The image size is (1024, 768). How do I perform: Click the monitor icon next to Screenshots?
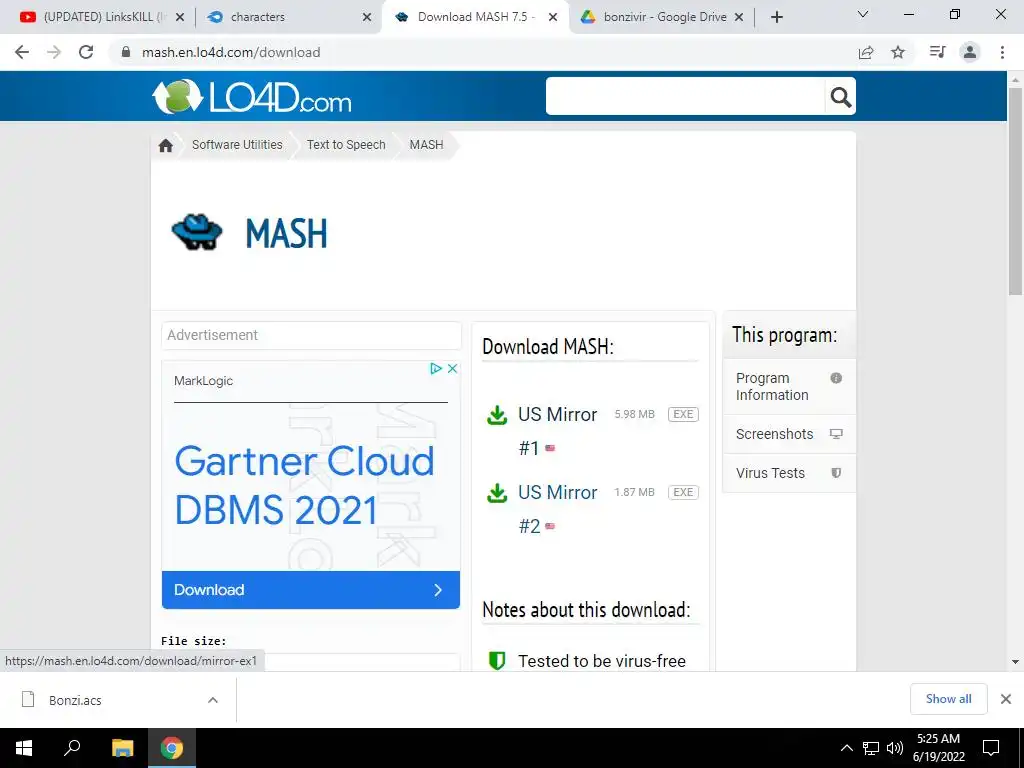point(836,434)
